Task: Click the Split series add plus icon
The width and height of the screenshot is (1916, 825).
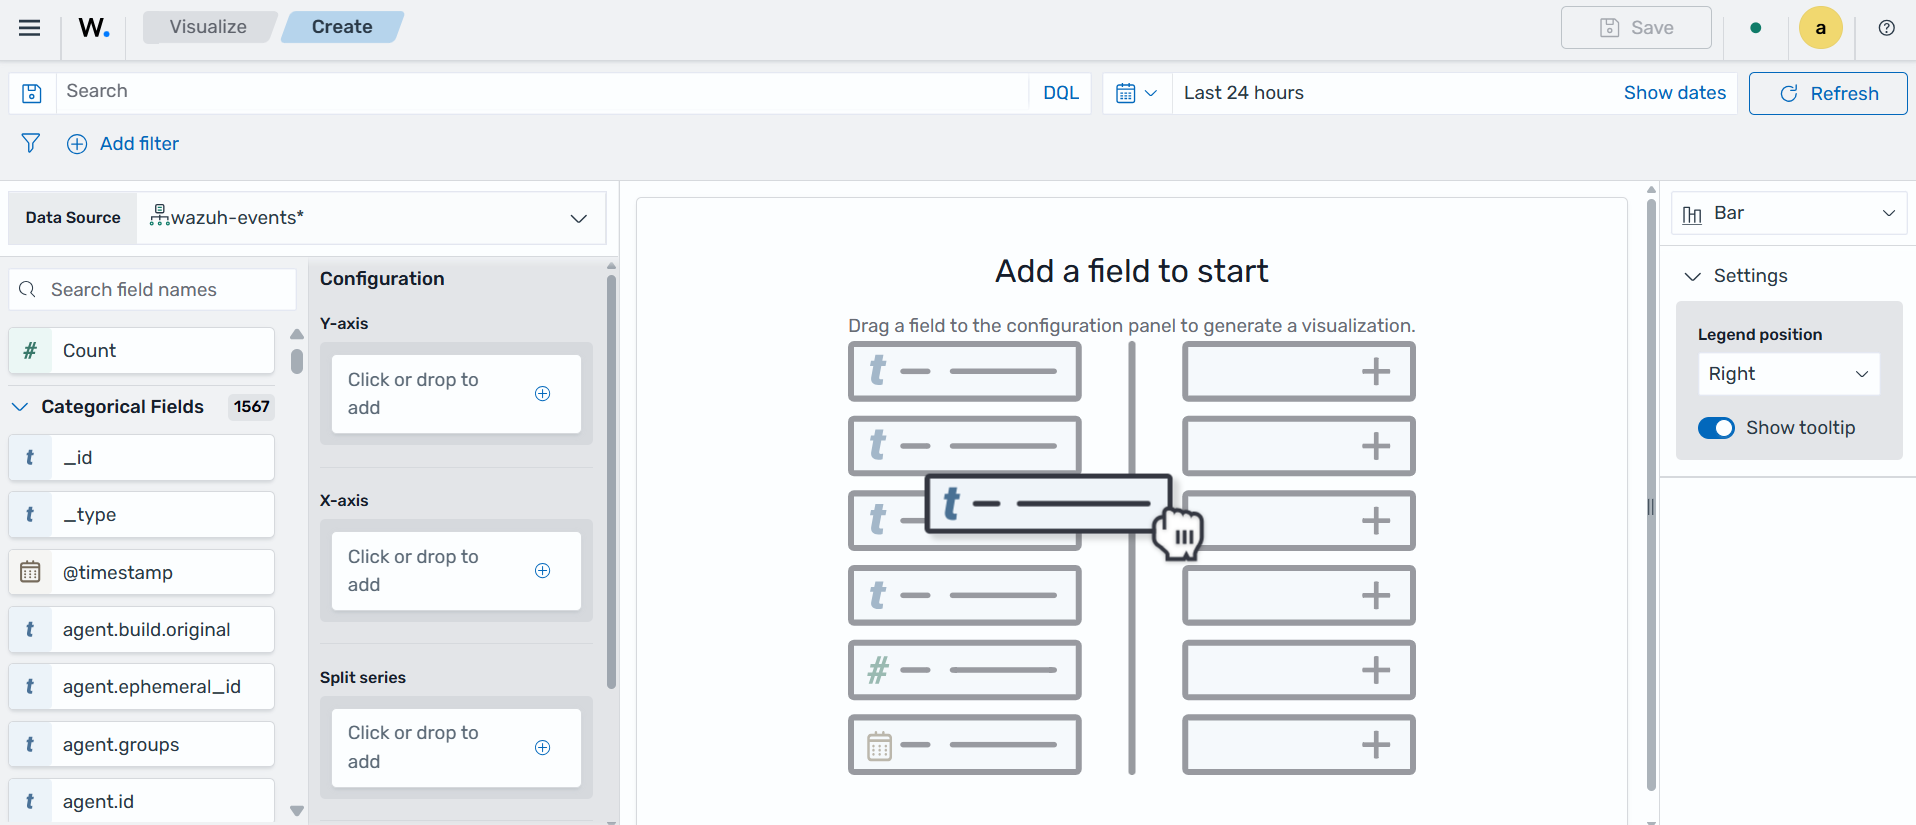Action: coord(543,748)
